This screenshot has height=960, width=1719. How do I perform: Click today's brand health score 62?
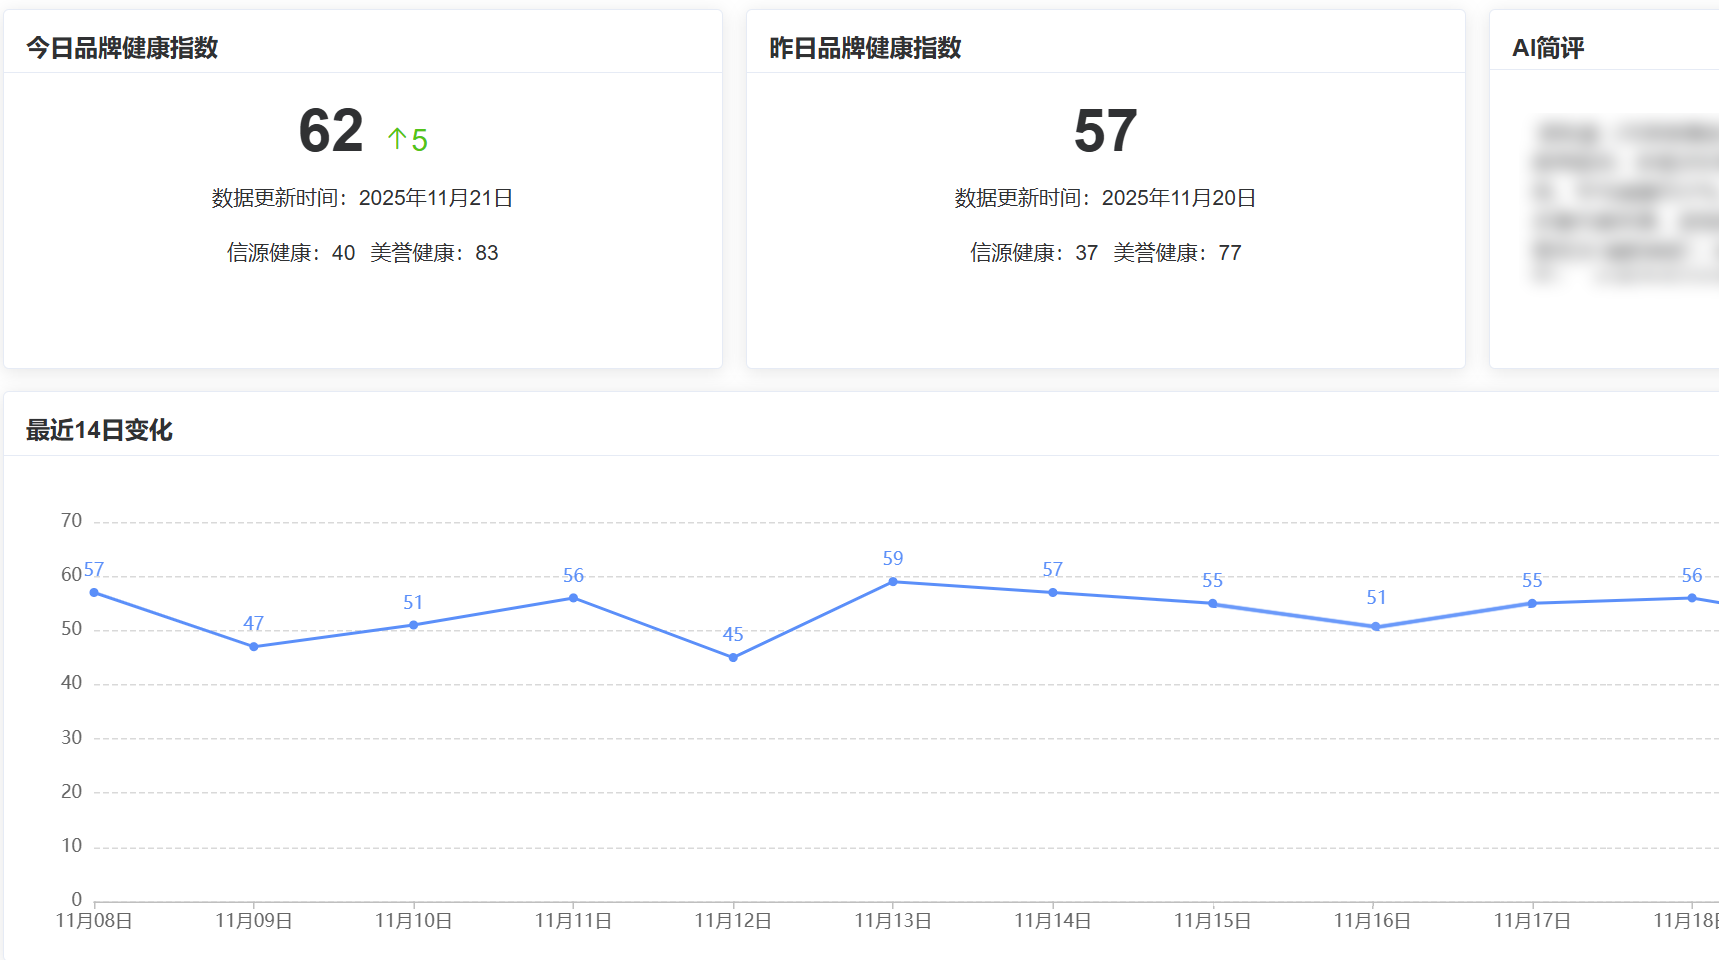pyautogui.click(x=331, y=131)
